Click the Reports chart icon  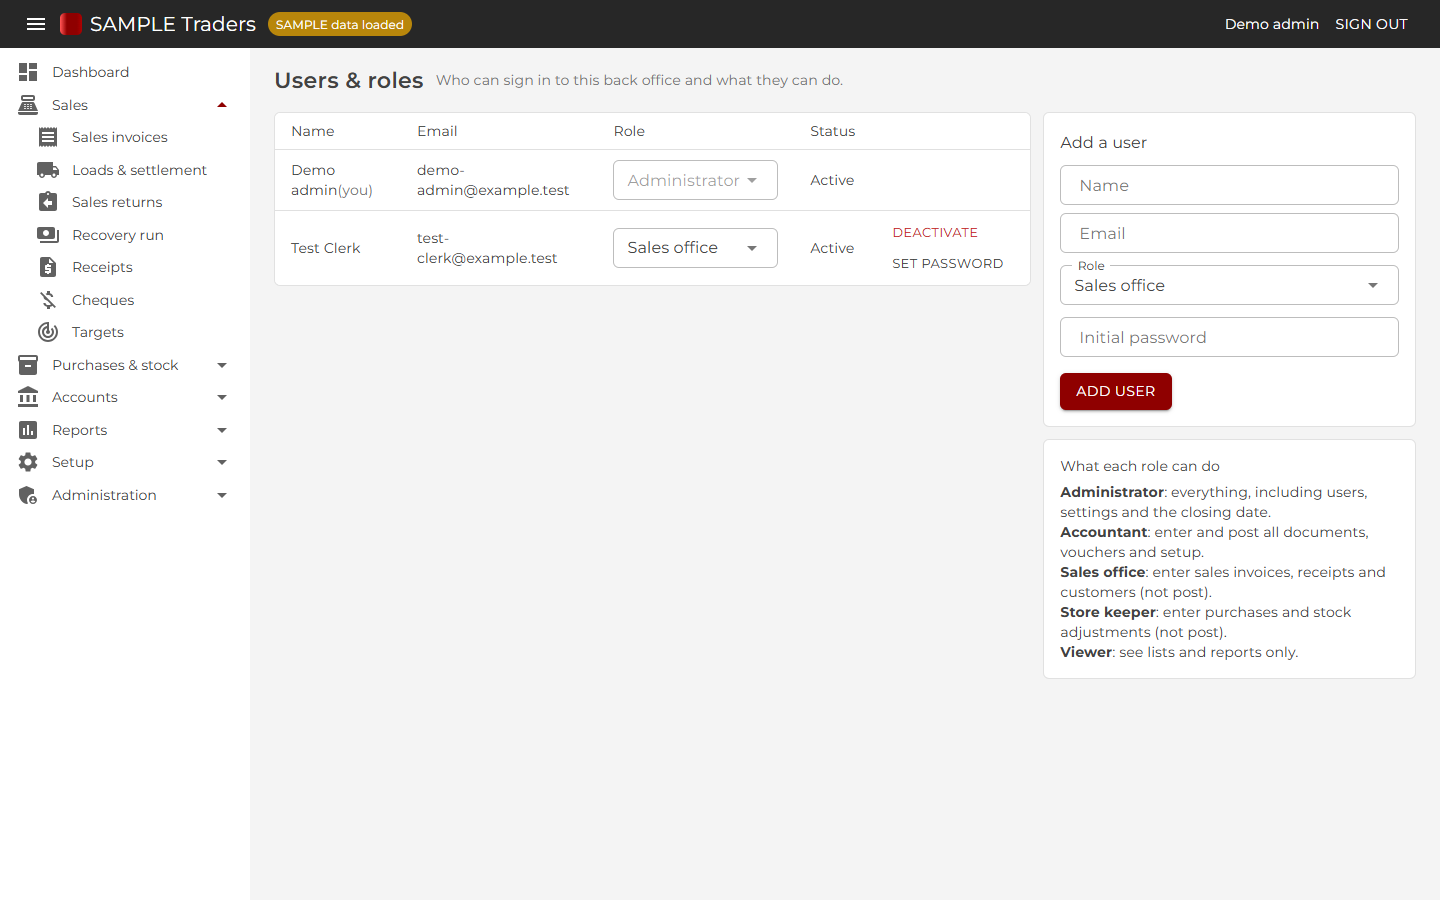pos(28,430)
